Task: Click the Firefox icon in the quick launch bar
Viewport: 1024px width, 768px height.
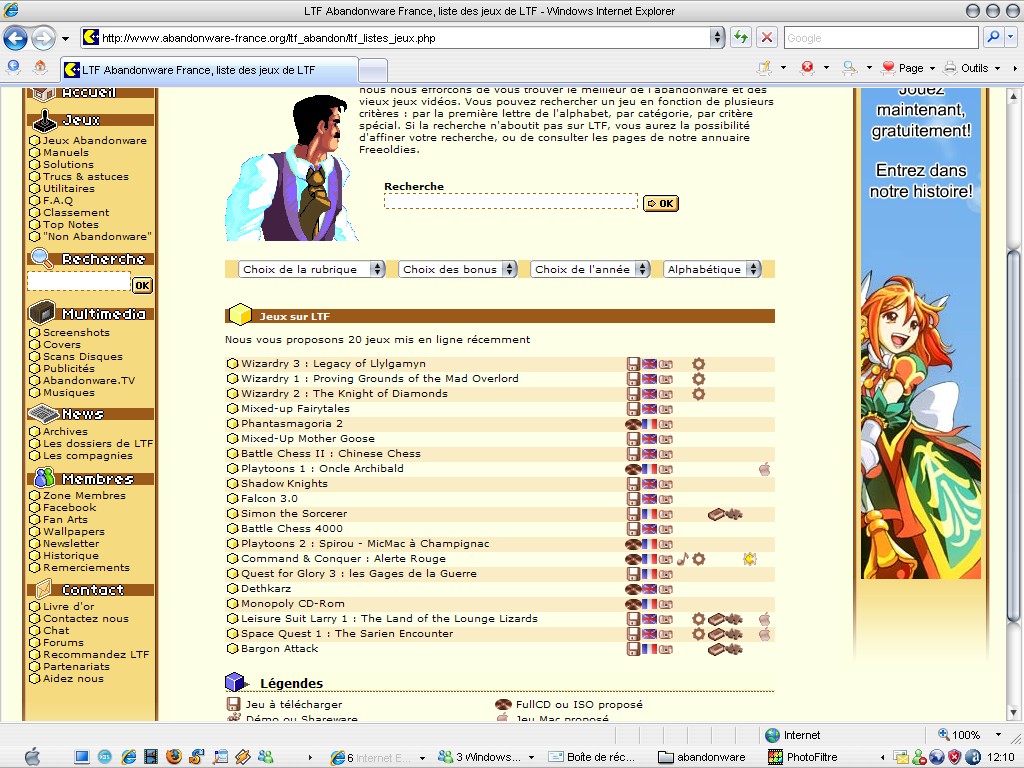Action: click(174, 757)
